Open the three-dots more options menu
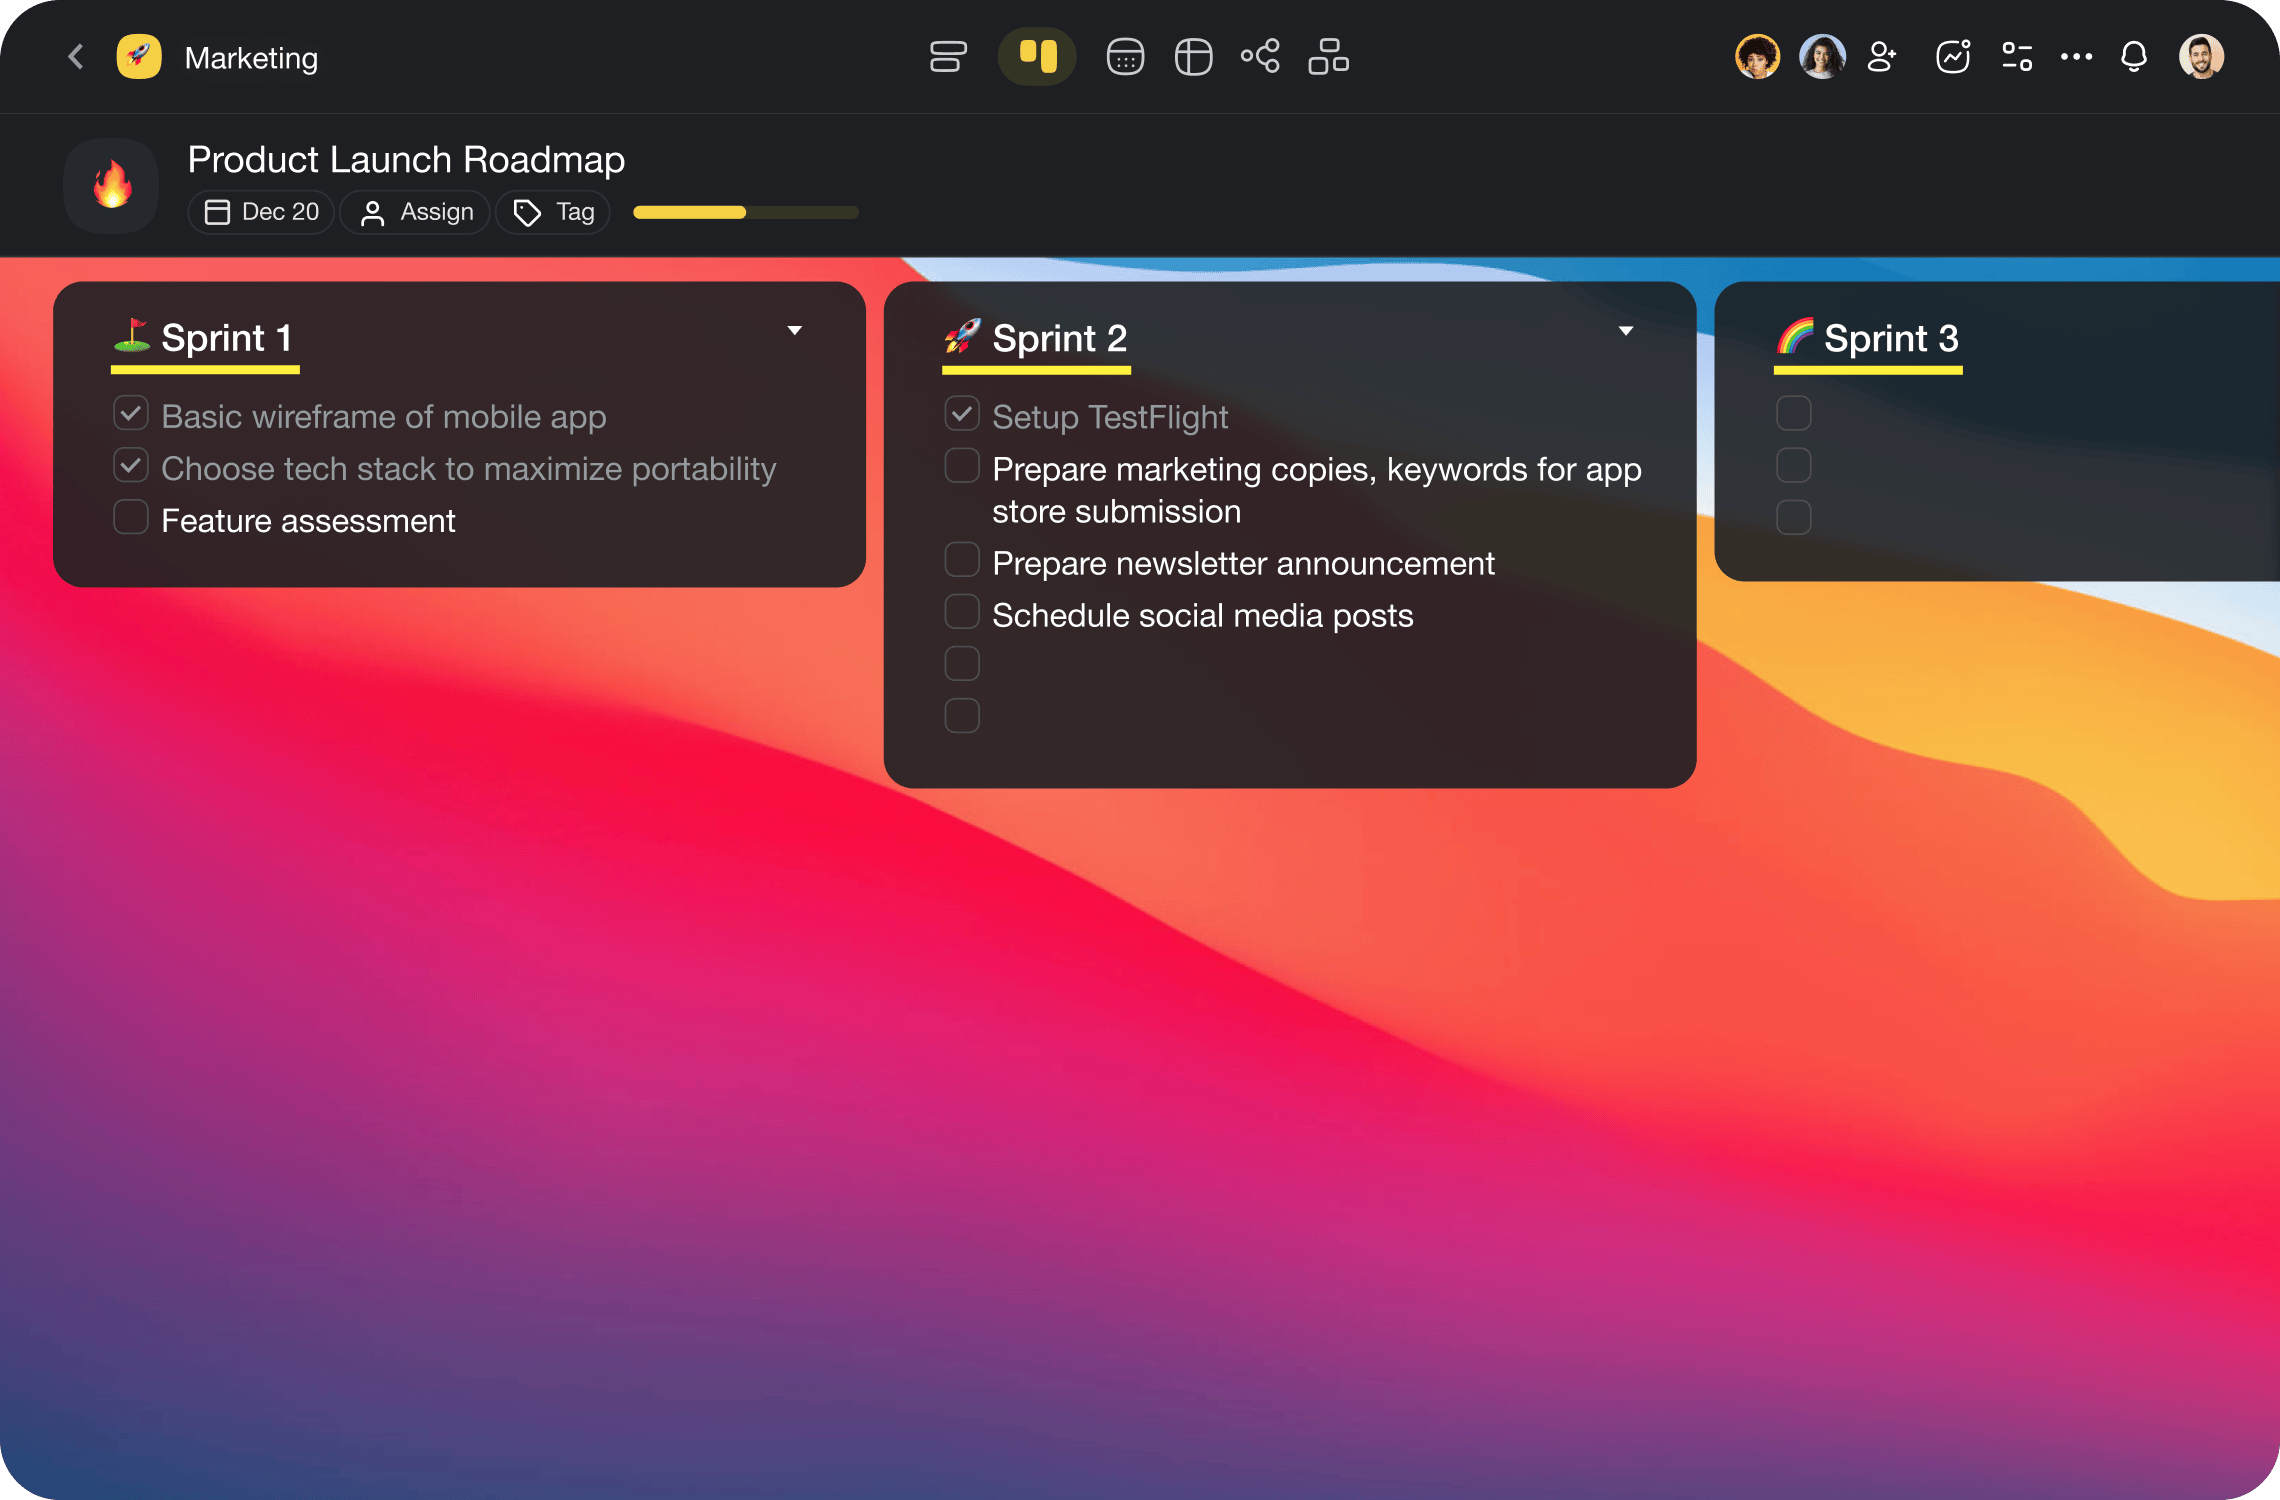The height and width of the screenshot is (1500, 2280). [x=2076, y=57]
